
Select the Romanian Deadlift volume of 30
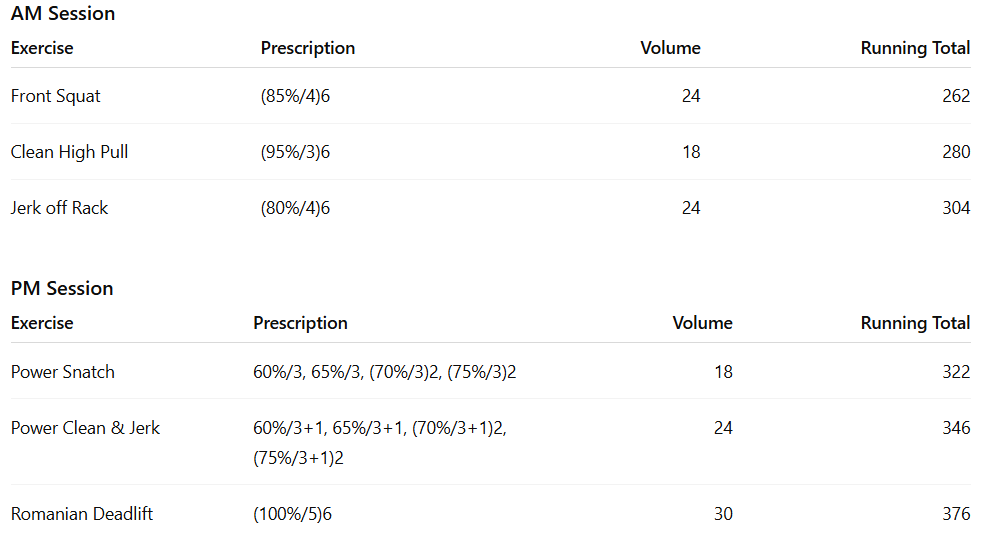point(723,514)
